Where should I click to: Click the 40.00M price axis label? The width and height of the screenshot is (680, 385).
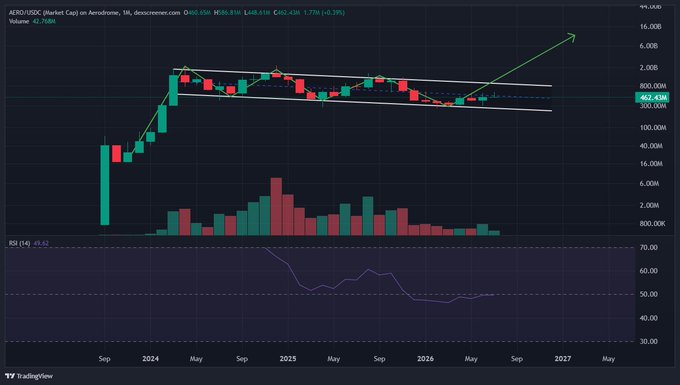pos(651,146)
